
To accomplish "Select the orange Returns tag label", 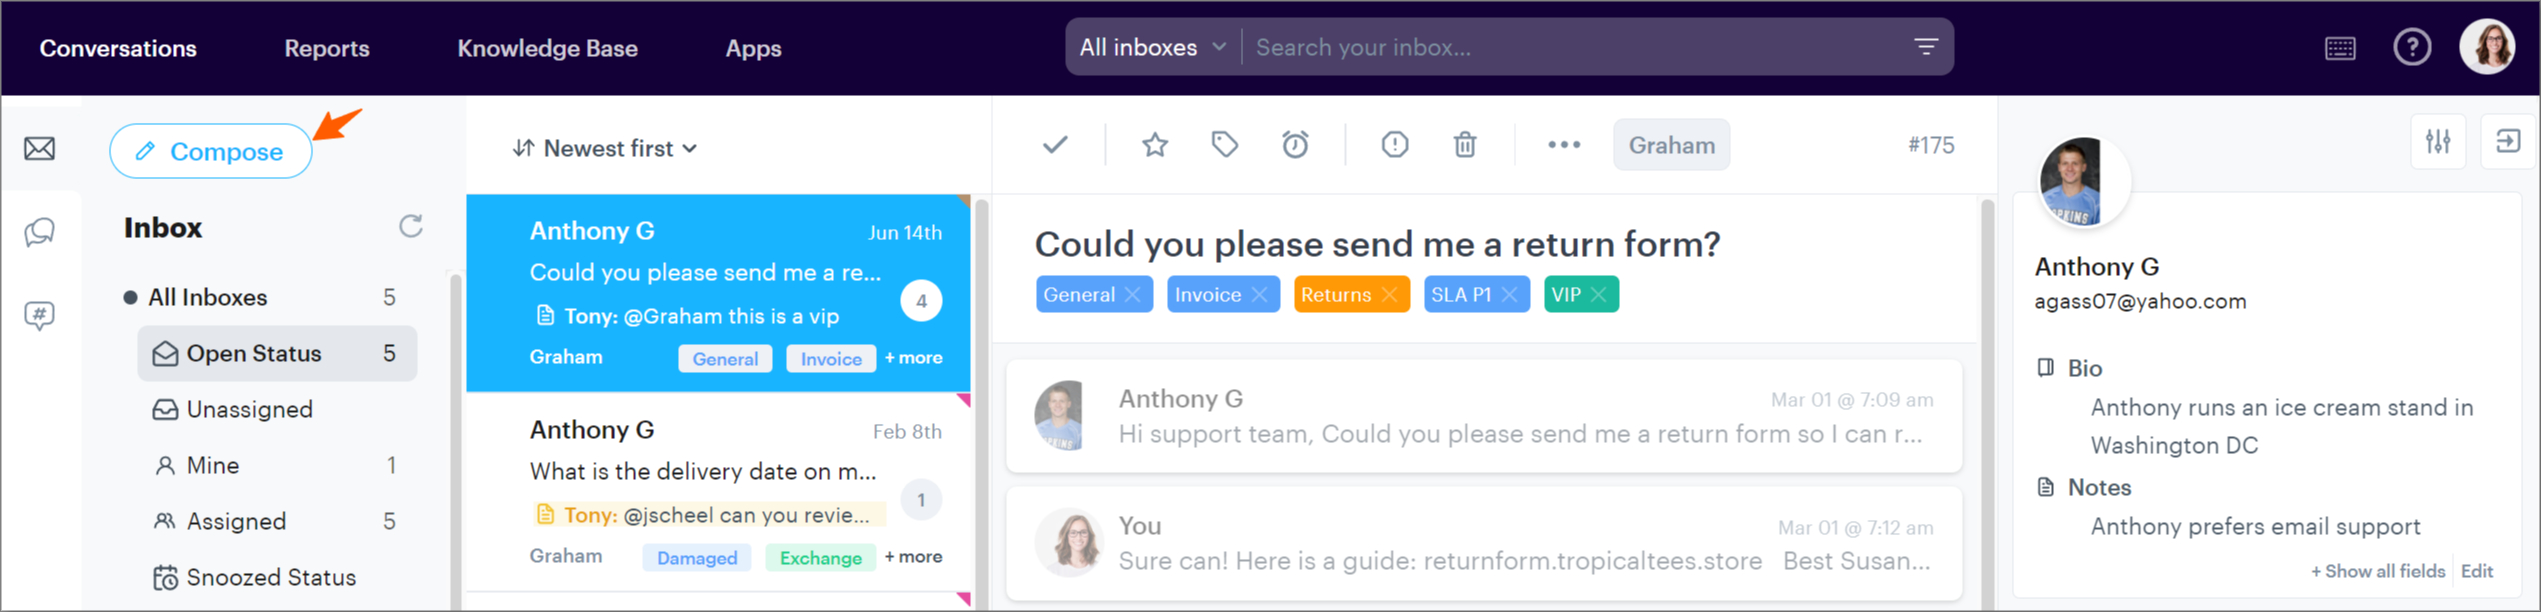I will pos(1335,295).
